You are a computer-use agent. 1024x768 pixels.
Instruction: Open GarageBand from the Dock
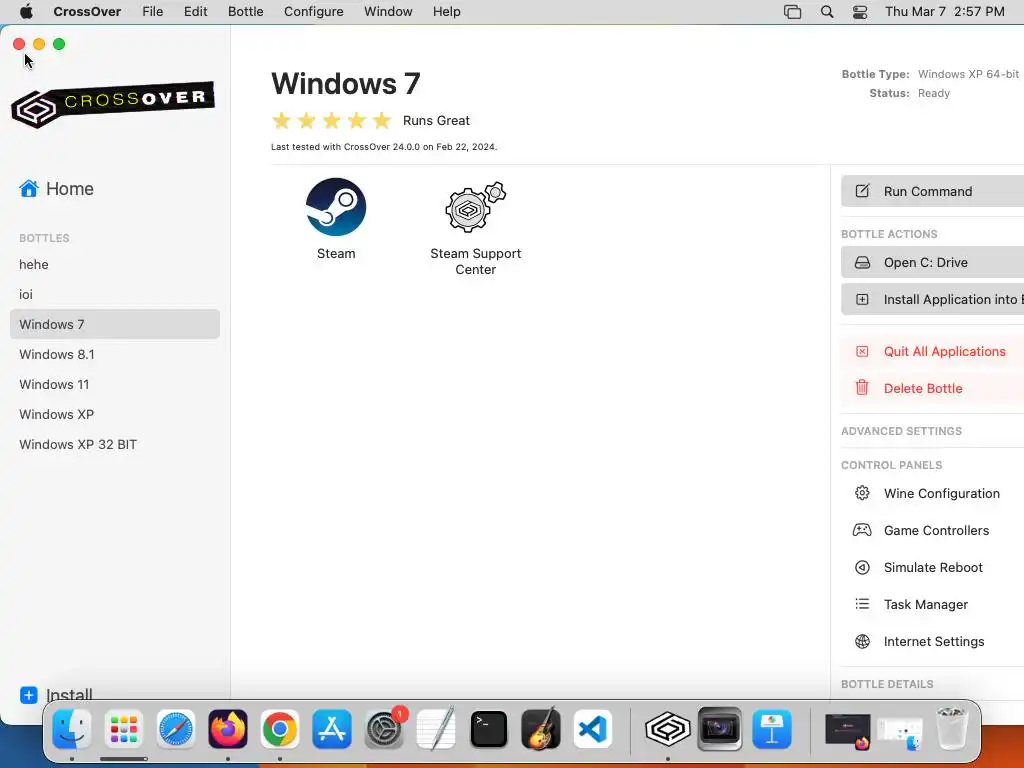tap(541, 729)
